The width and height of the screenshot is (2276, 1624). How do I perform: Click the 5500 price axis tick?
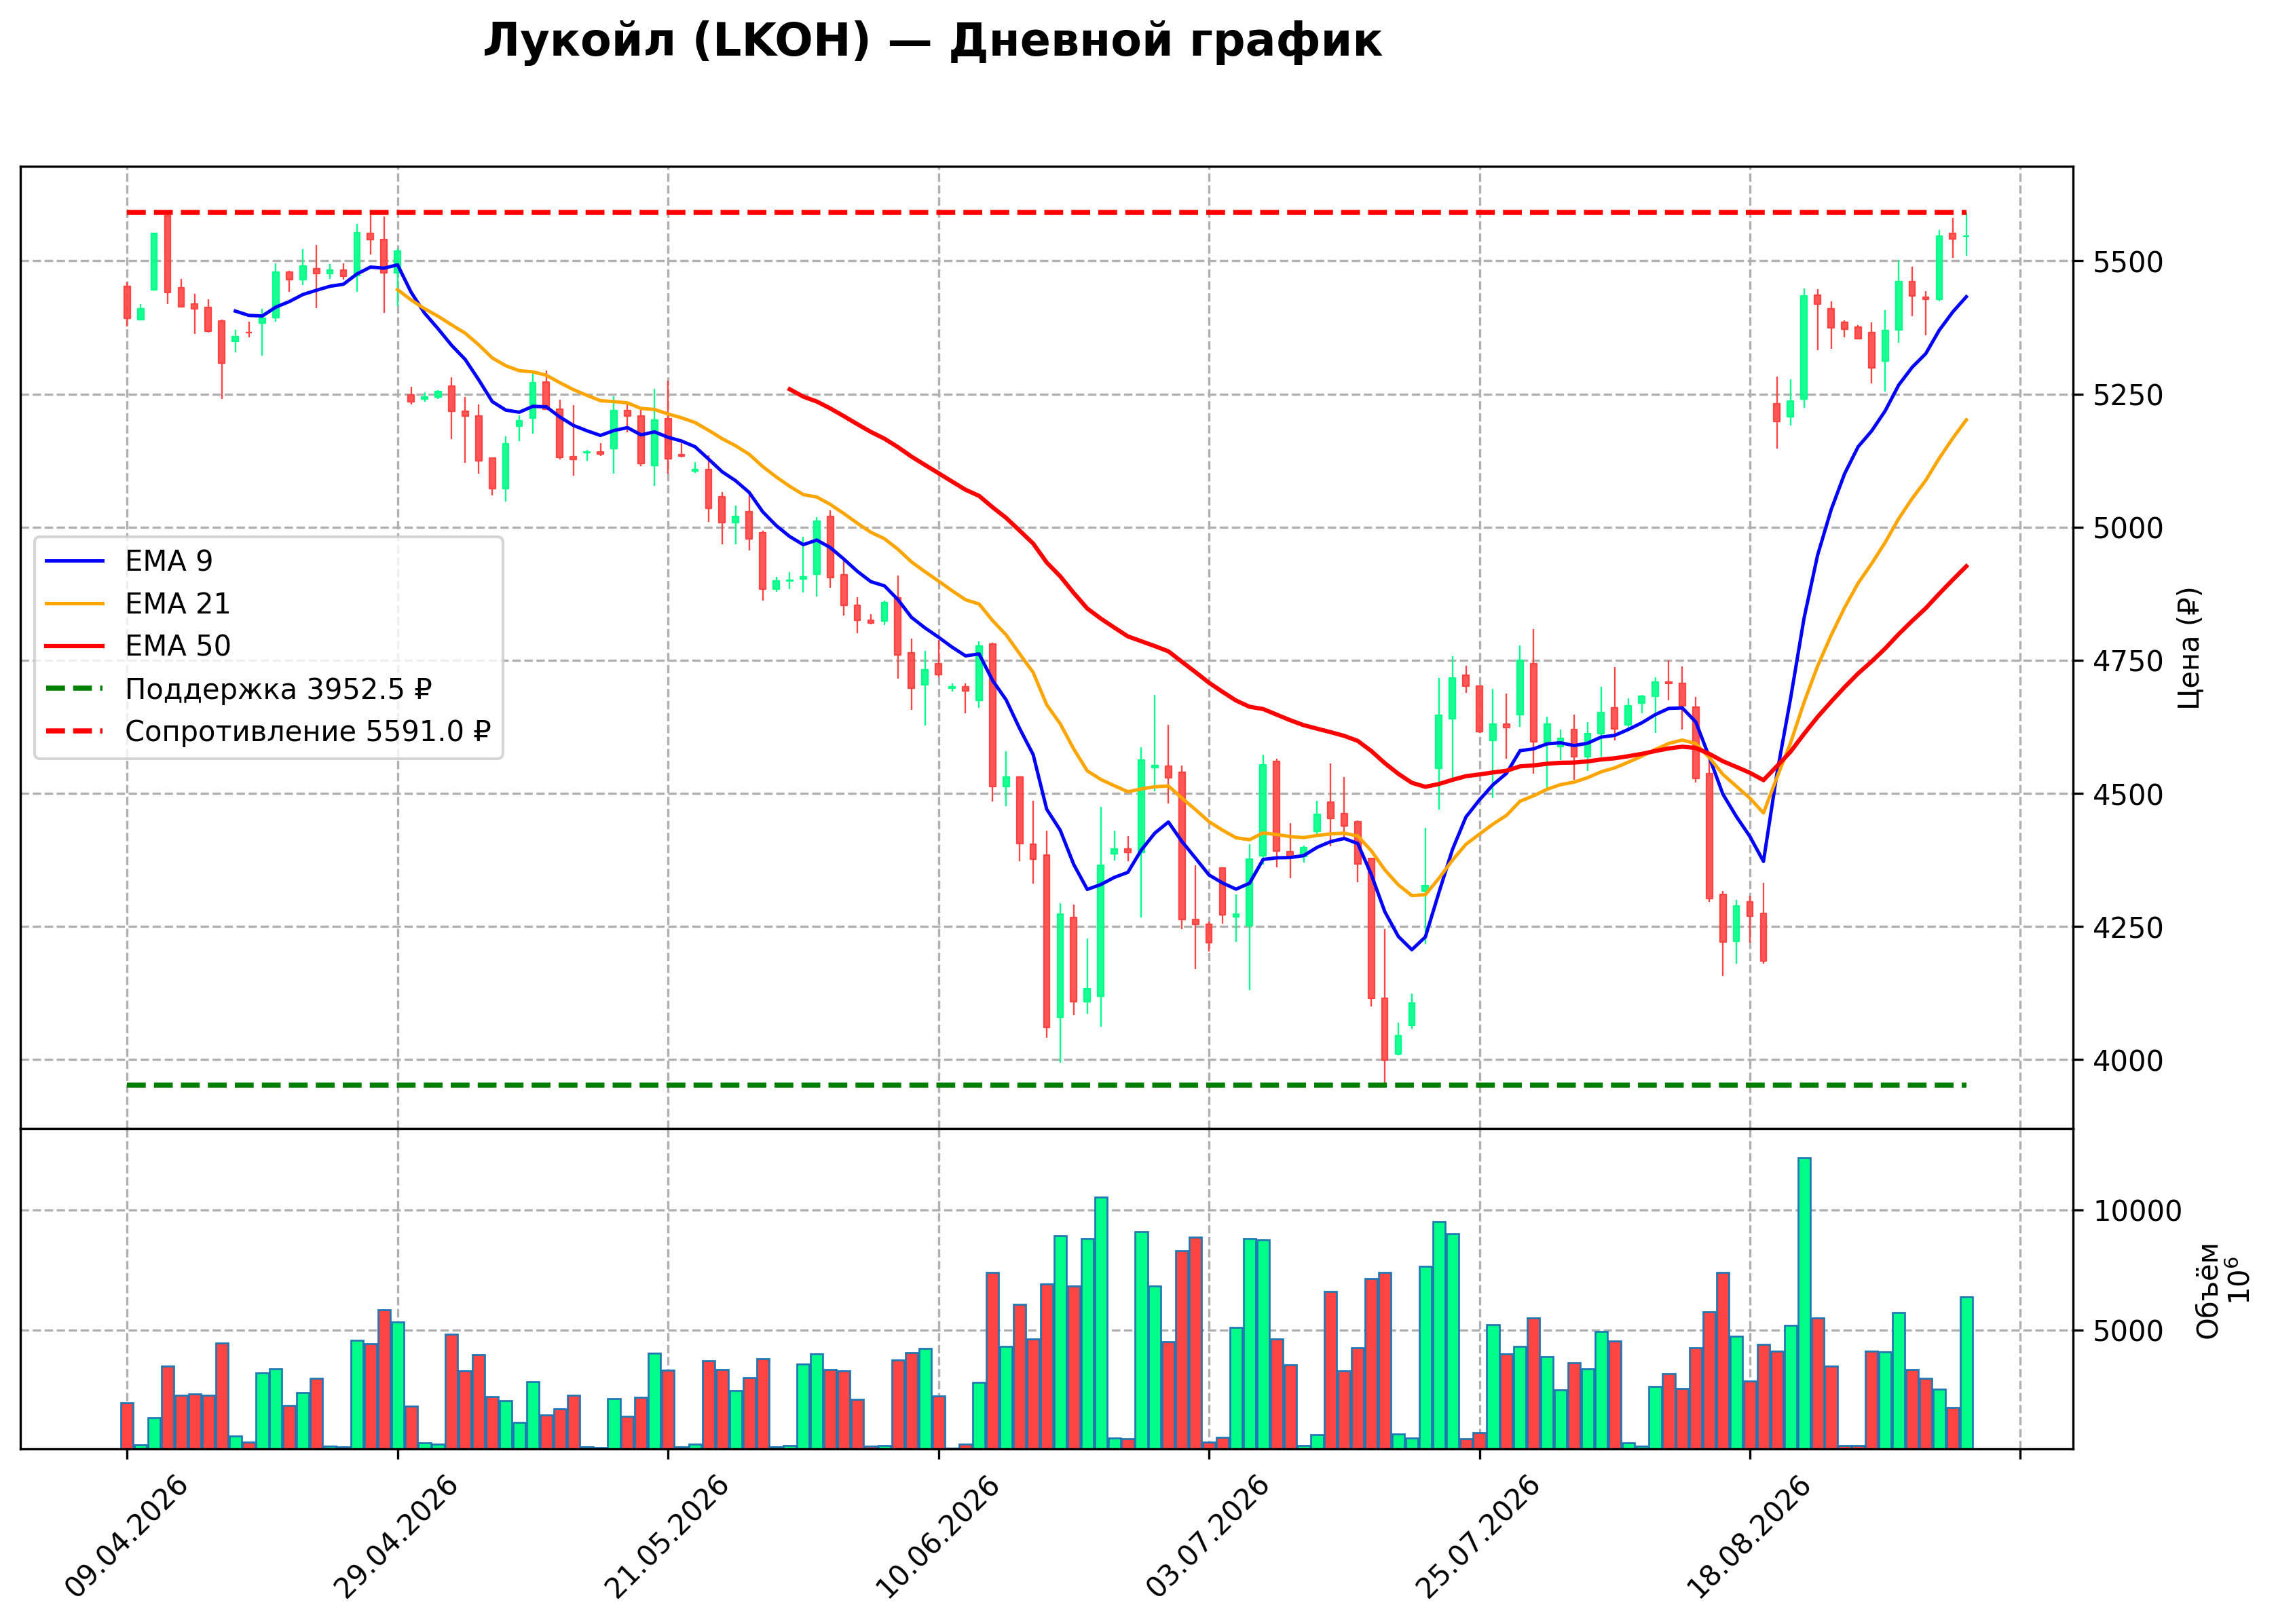click(x=2128, y=262)
